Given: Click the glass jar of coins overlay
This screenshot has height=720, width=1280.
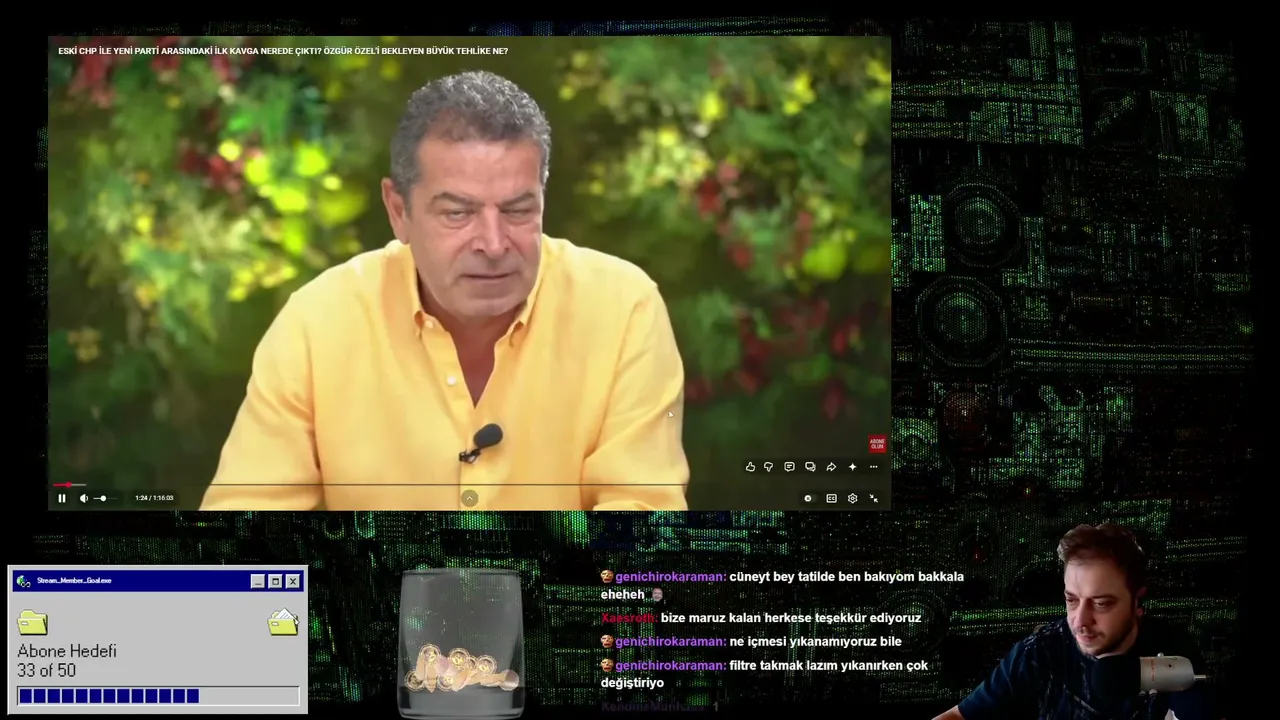Looking at the screenshot, I should [x=461, y=643].
